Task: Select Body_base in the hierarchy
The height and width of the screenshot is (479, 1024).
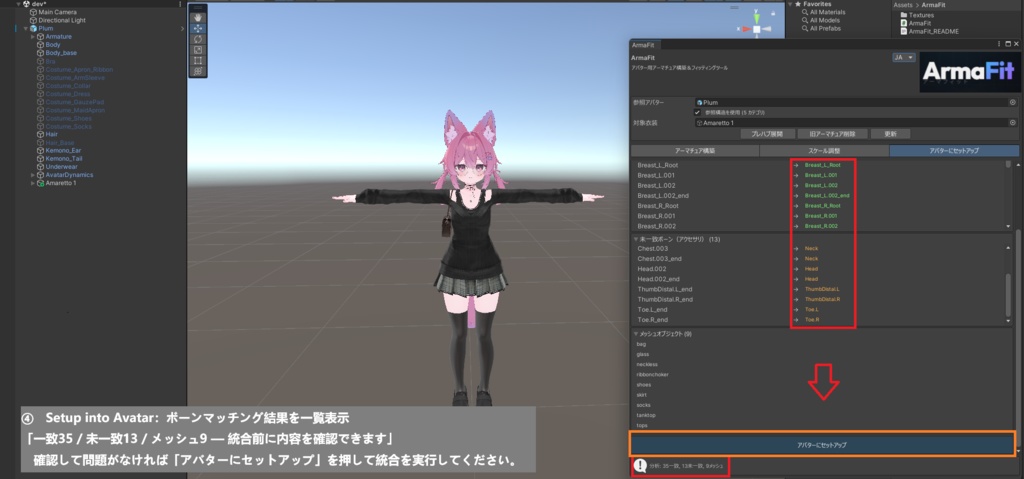Action: (61, 53)
